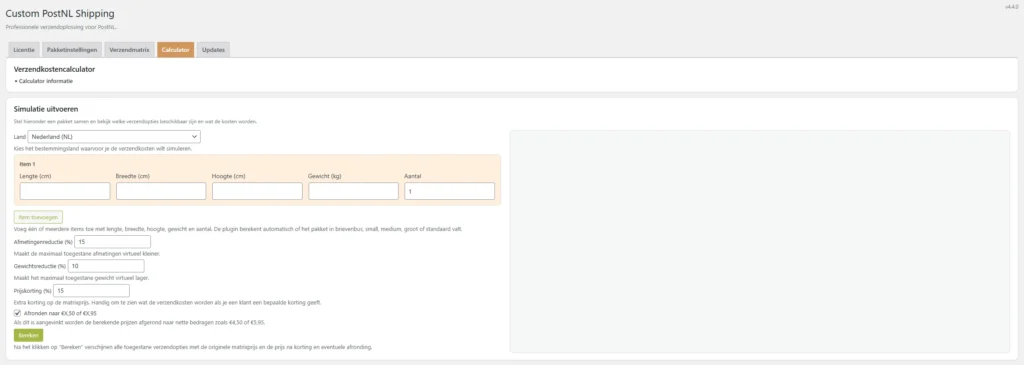Image resolution: width=1024 pixels, height=365 pixels.
Task: Select the Simulatie uitvoeren heading
Action: click(x=46, y=109)
